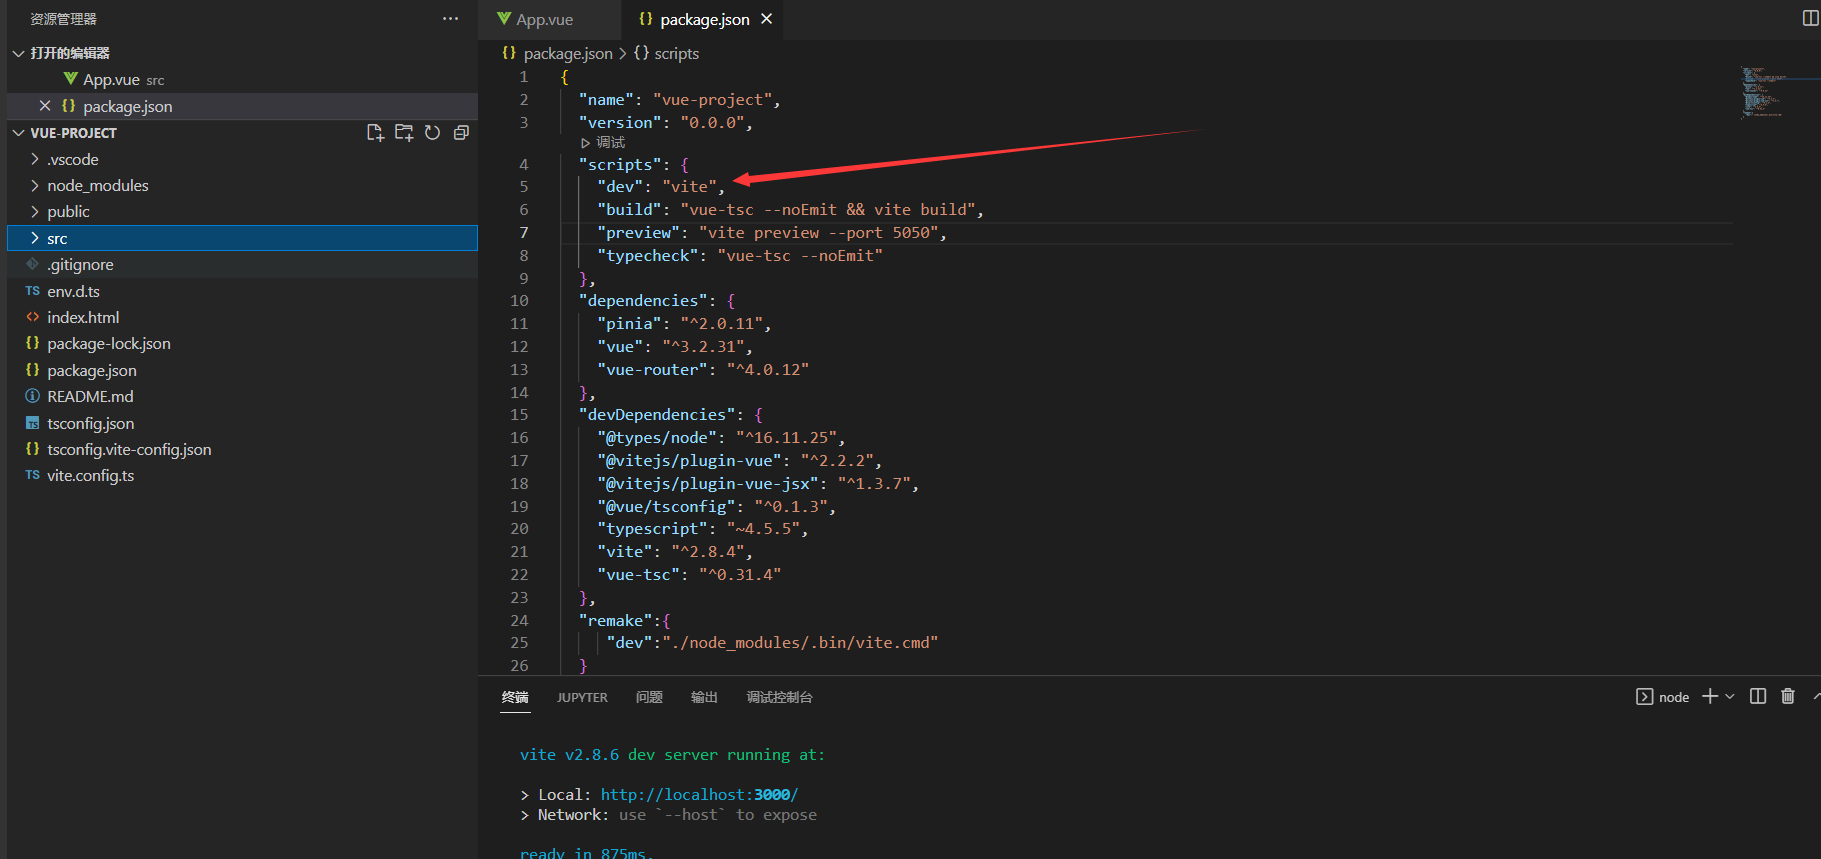The image size is (1821, 859).
Task: Collapse all folders in explorer
Action: point(461,133)
